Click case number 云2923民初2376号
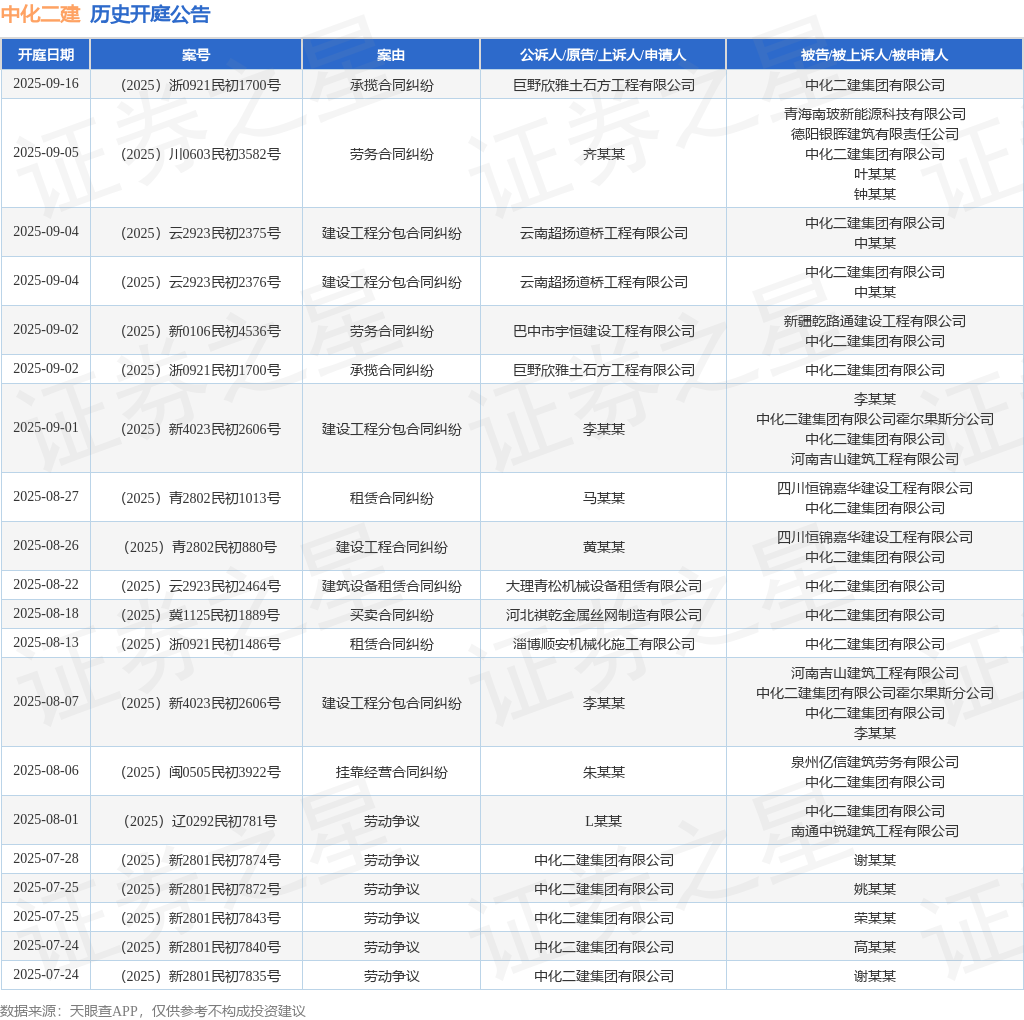Viewport: 1024px width, 1020px height. coord(200,282)
